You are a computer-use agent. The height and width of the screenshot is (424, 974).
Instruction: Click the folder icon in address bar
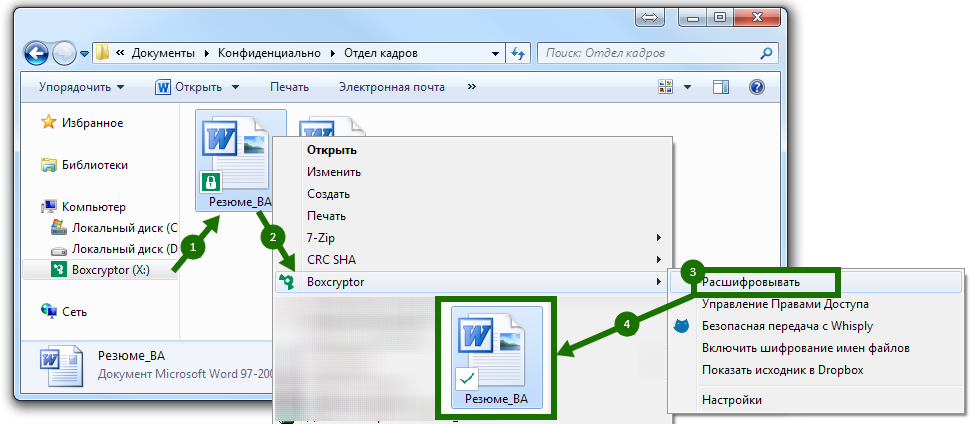coord(102,53)
